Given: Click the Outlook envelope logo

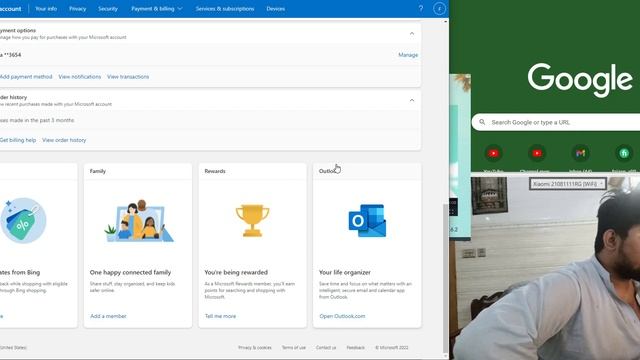Looking at the screenshot, I should point(367,220).
